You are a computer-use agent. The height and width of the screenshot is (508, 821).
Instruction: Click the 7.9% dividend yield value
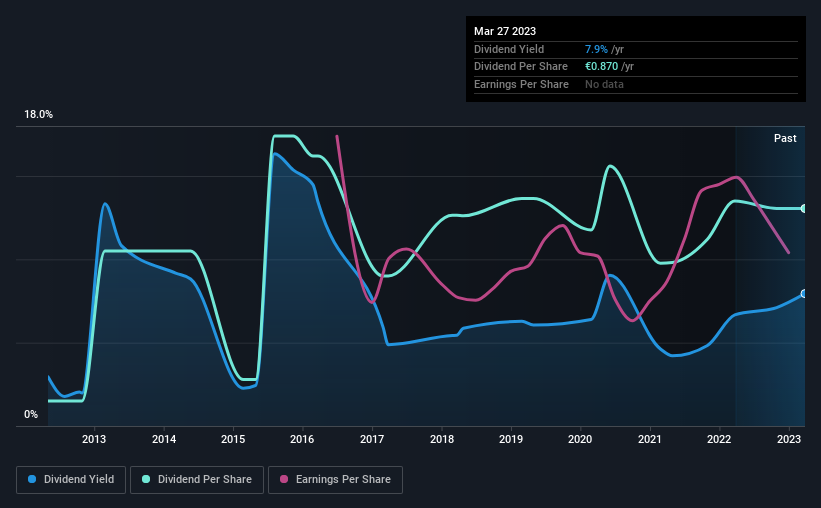[596, 49]
